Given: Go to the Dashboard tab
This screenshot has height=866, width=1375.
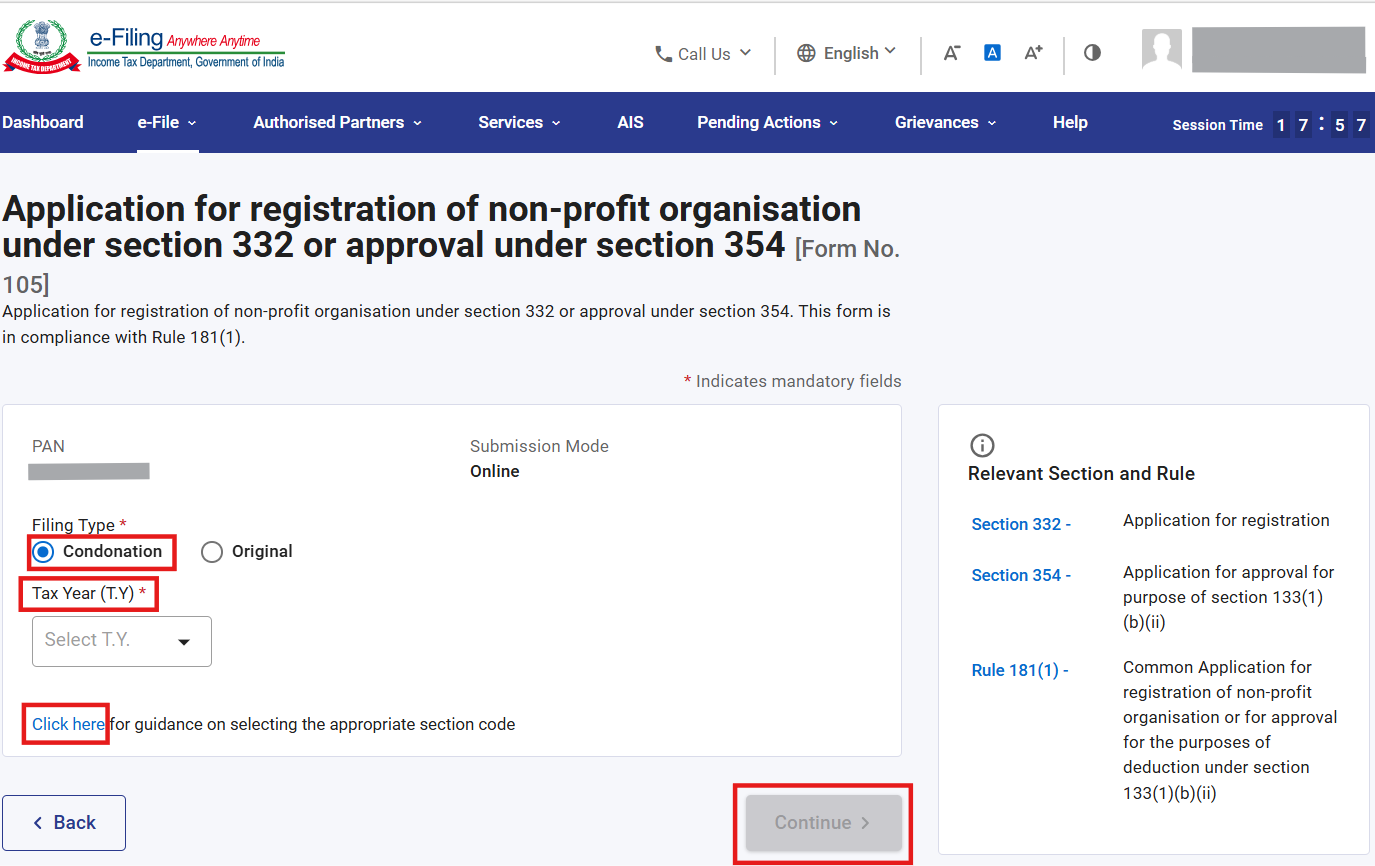Looking at the screenshot, I should click(43, 122).
